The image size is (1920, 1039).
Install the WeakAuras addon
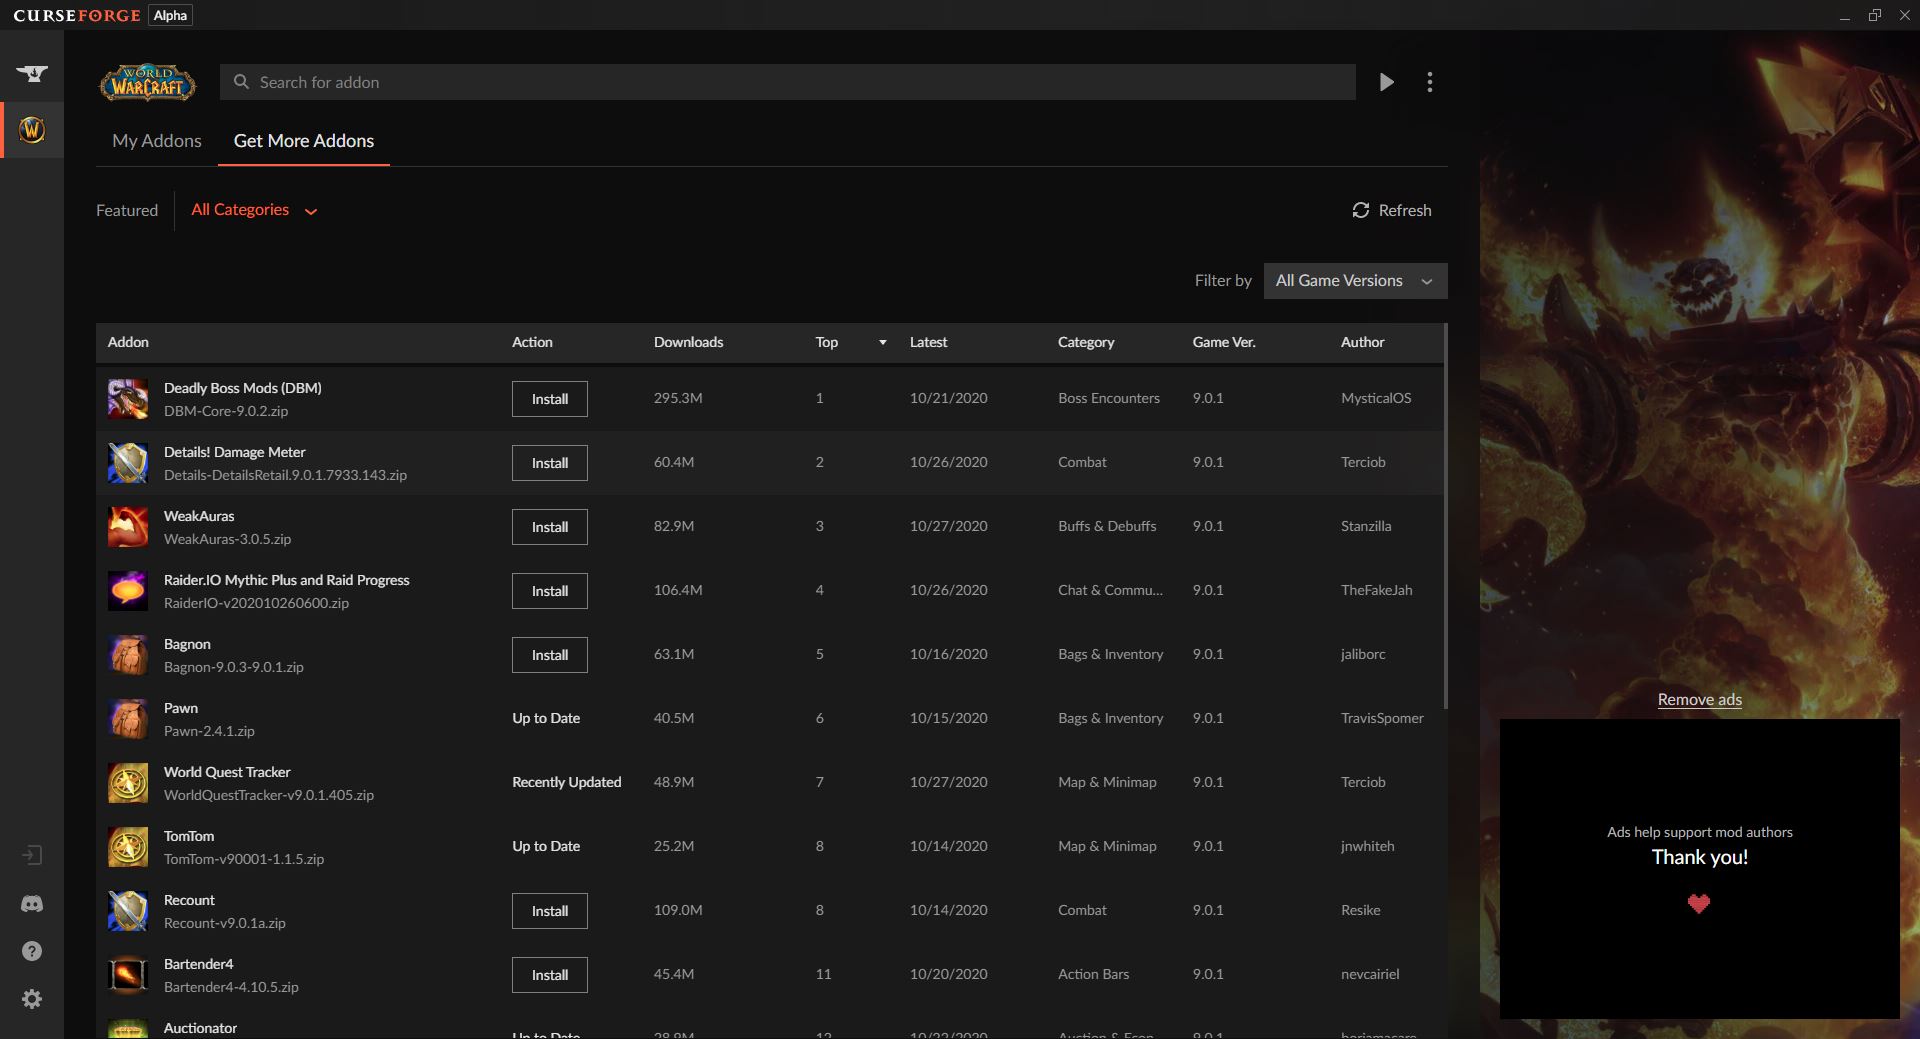point(549,527)
